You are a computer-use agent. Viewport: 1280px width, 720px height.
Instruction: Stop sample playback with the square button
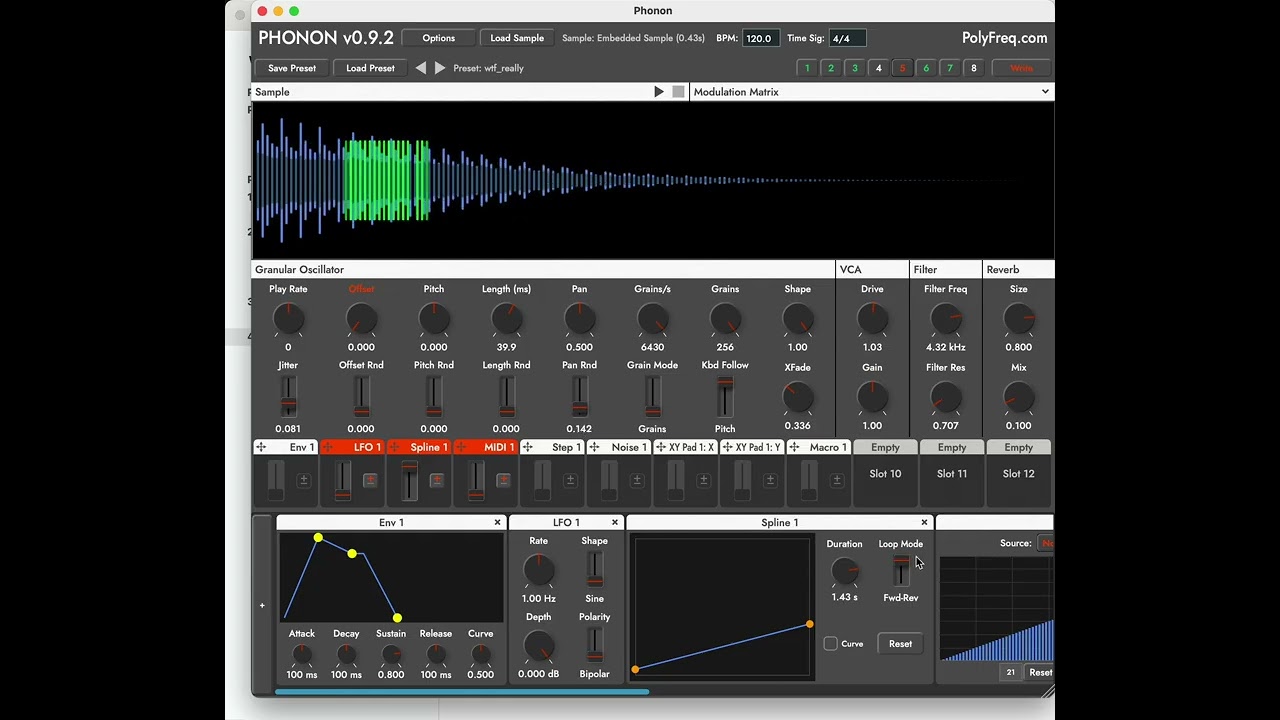click(x=678, y=92)
